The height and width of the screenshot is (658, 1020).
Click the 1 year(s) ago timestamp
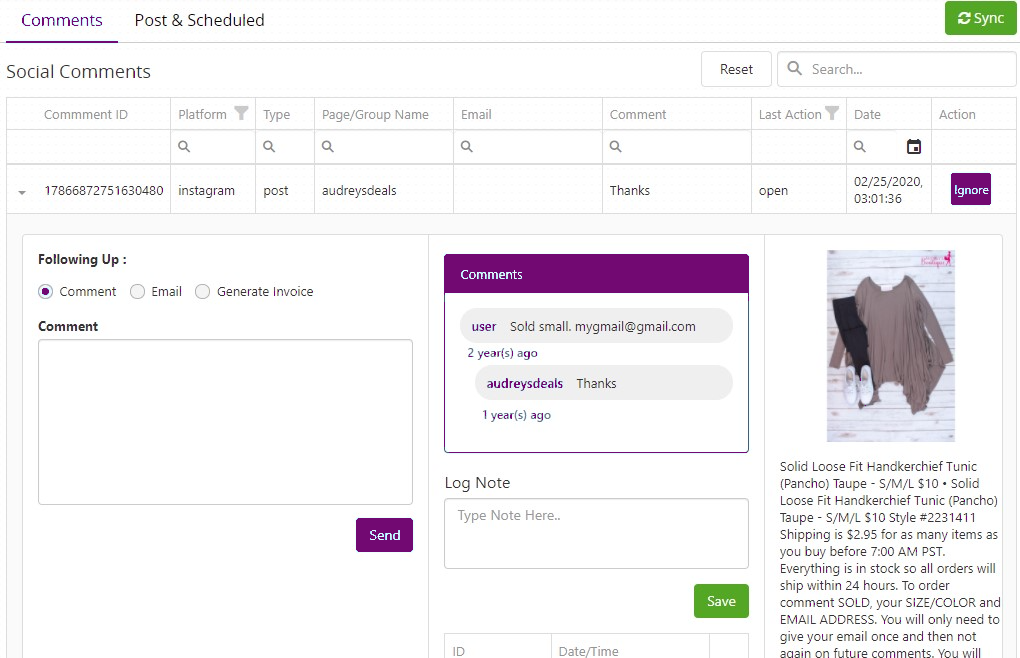coord(517,415)
